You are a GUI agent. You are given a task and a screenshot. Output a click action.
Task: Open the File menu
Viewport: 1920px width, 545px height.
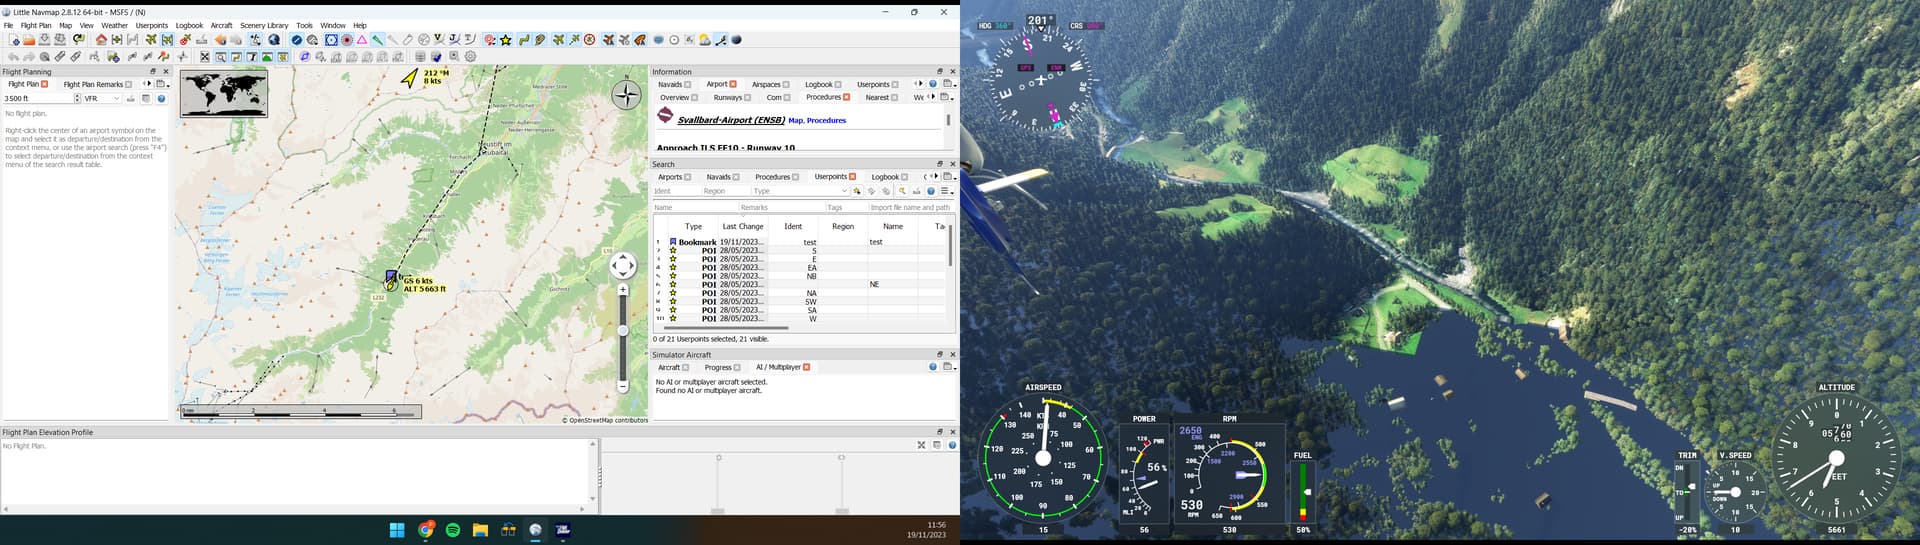pos(8,25)
